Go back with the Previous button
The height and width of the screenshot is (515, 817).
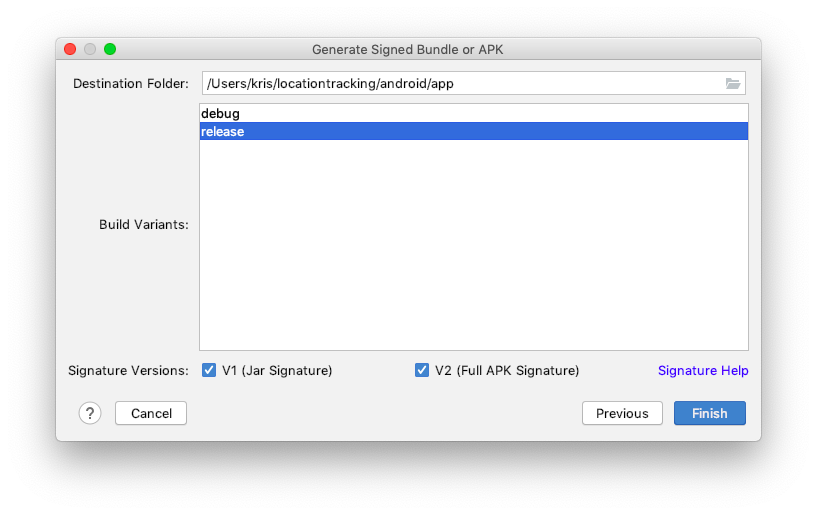(622, 413)
